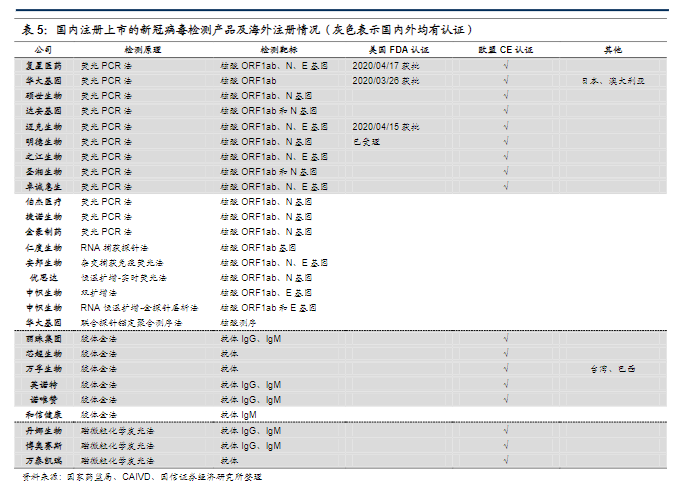This screenshot has width=684, height=487.
Task: Select the 2020/03/26 FDA approval date cell
Action: 386,80
